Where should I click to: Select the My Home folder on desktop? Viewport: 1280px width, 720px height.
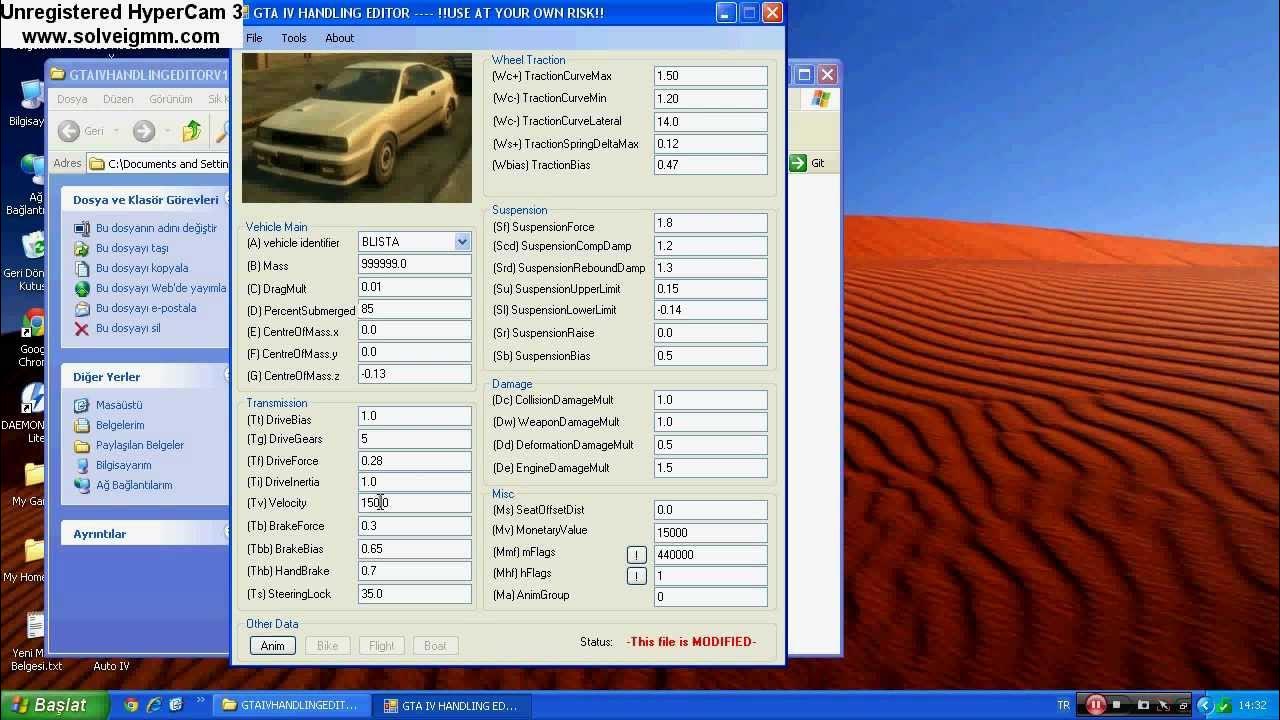tap(32, 551)
